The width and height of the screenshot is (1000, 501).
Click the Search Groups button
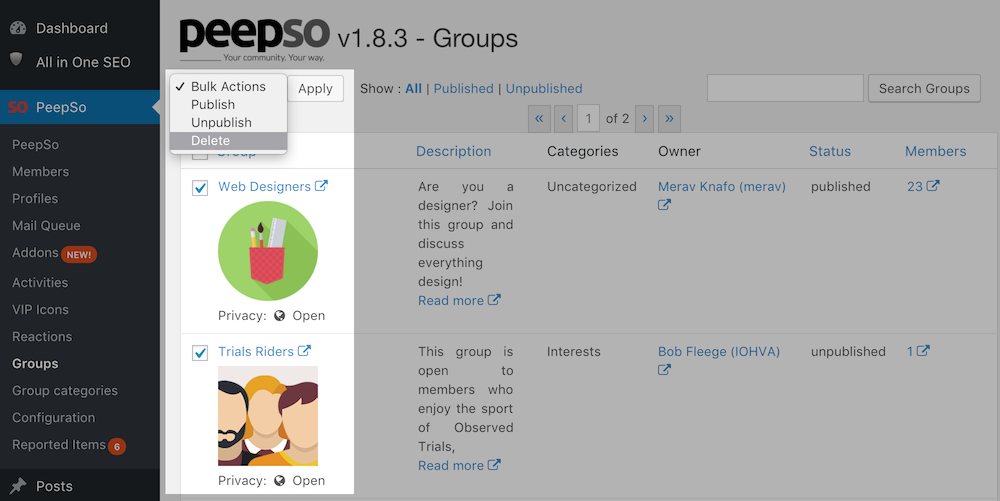[924, 89]
